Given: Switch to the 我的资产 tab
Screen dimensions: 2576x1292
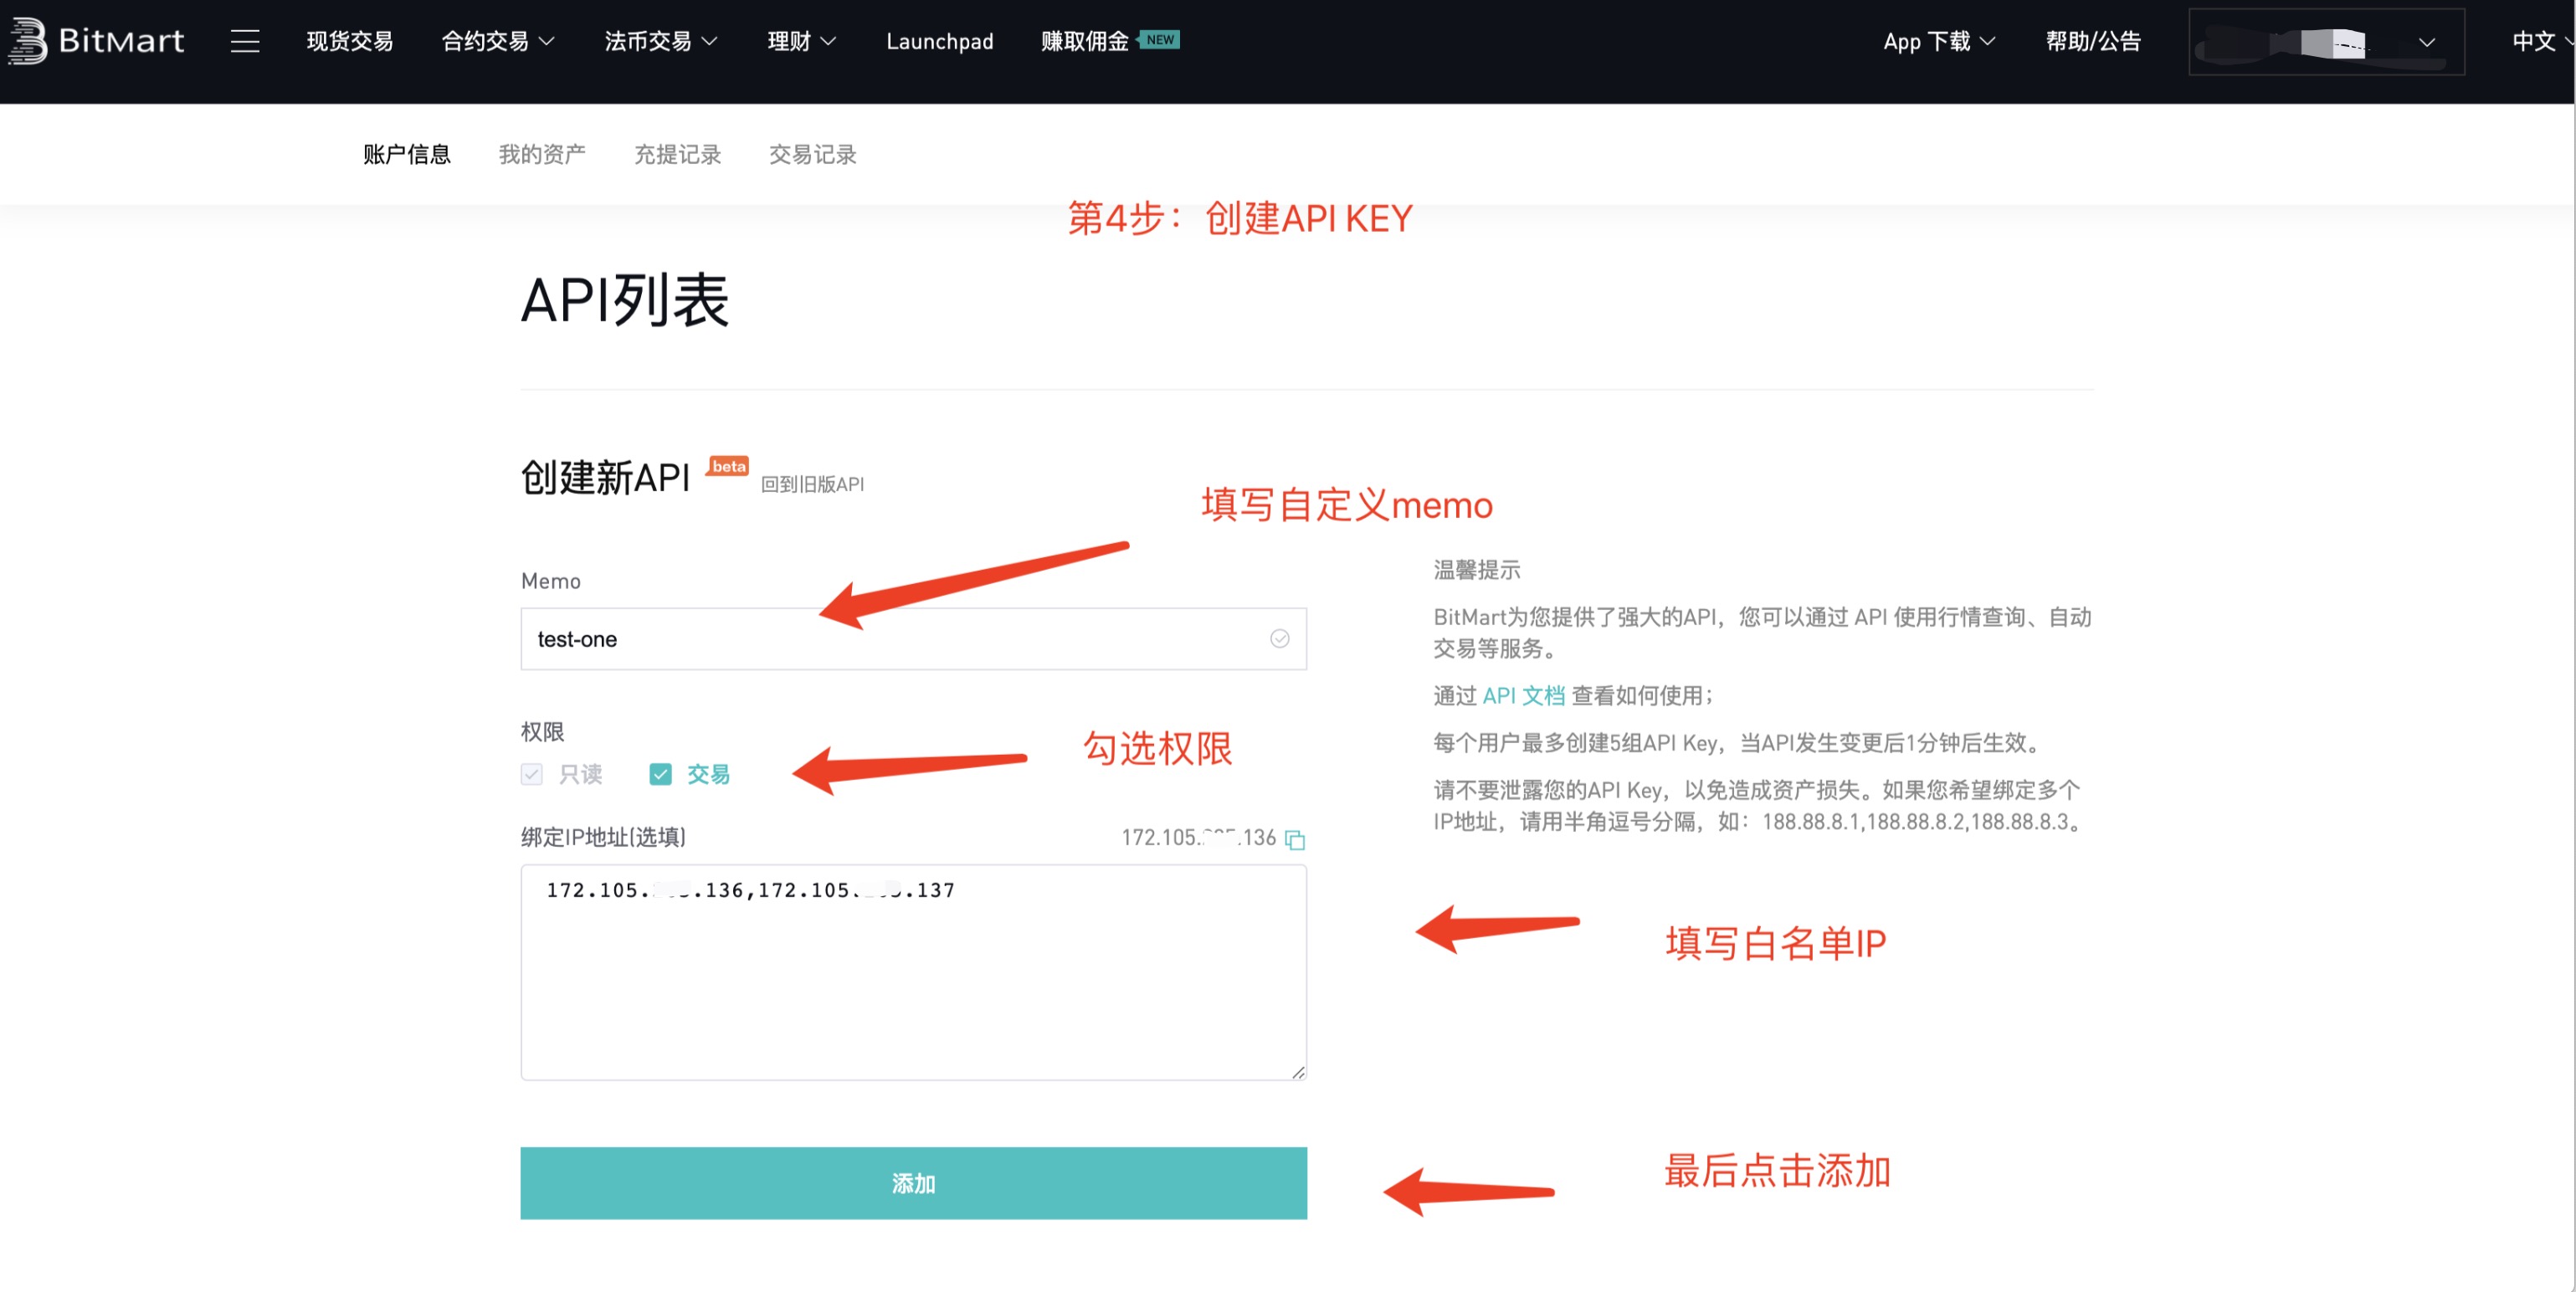Looking at the screenshot, I should coord(542,154).
